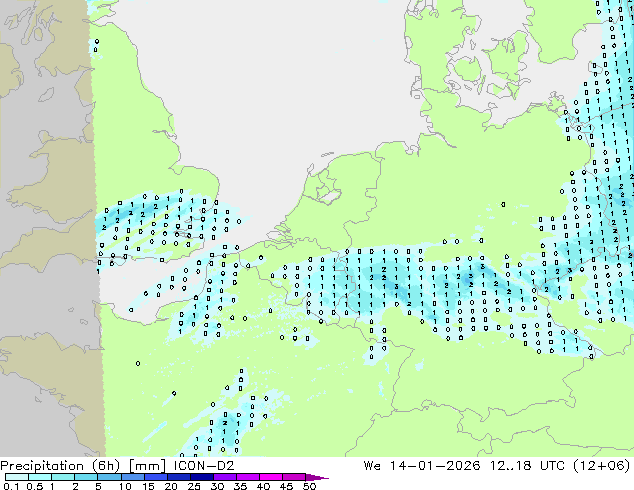This screenshot has width=634, height=490.
Task: Select the 2–5 mm legend swatch
Action: [x=86, y=477]
